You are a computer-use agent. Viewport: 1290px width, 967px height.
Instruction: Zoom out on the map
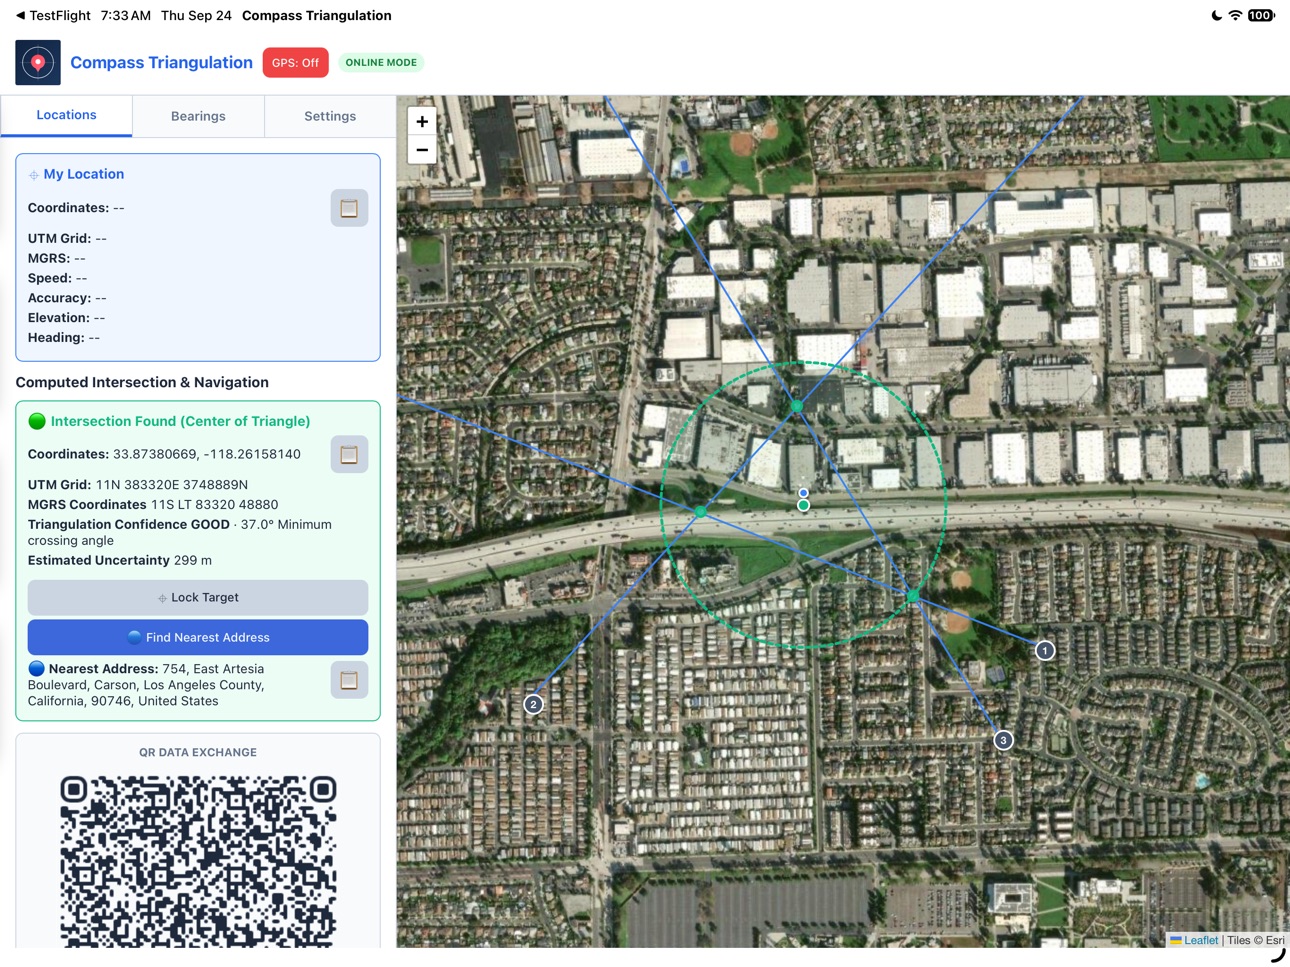(422, 150)
